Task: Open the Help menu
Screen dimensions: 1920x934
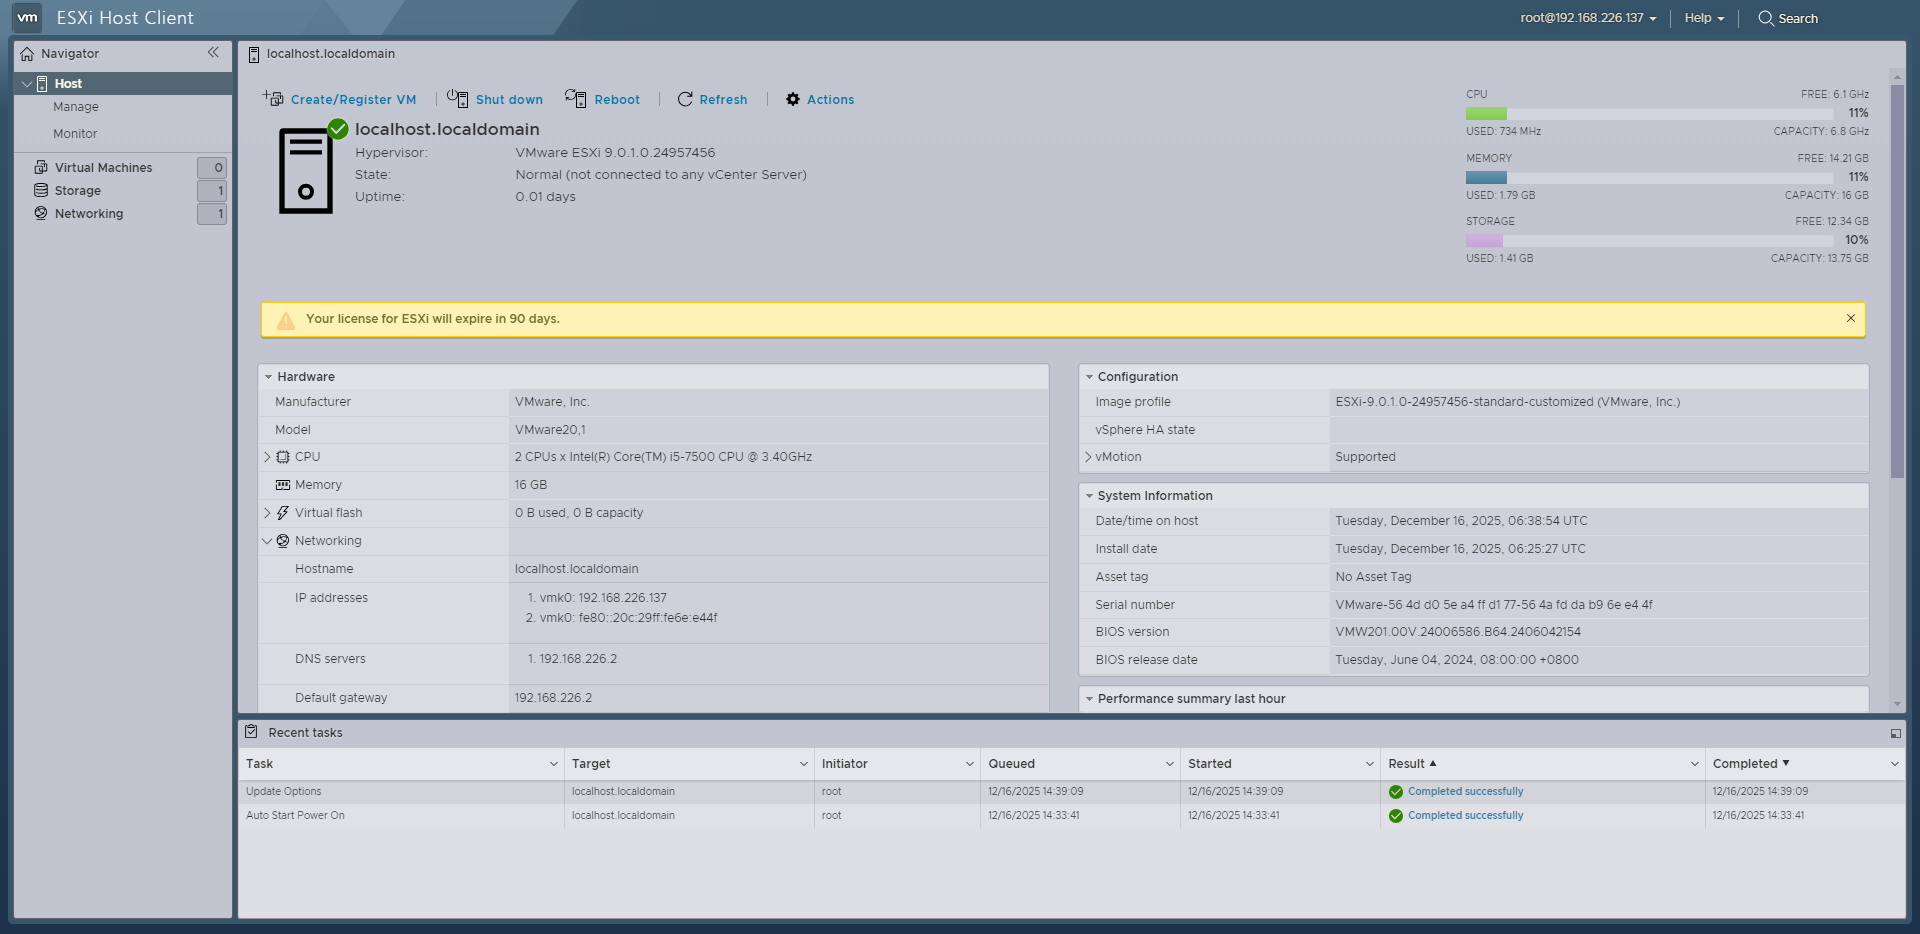Action: [x=1703, y=18]
